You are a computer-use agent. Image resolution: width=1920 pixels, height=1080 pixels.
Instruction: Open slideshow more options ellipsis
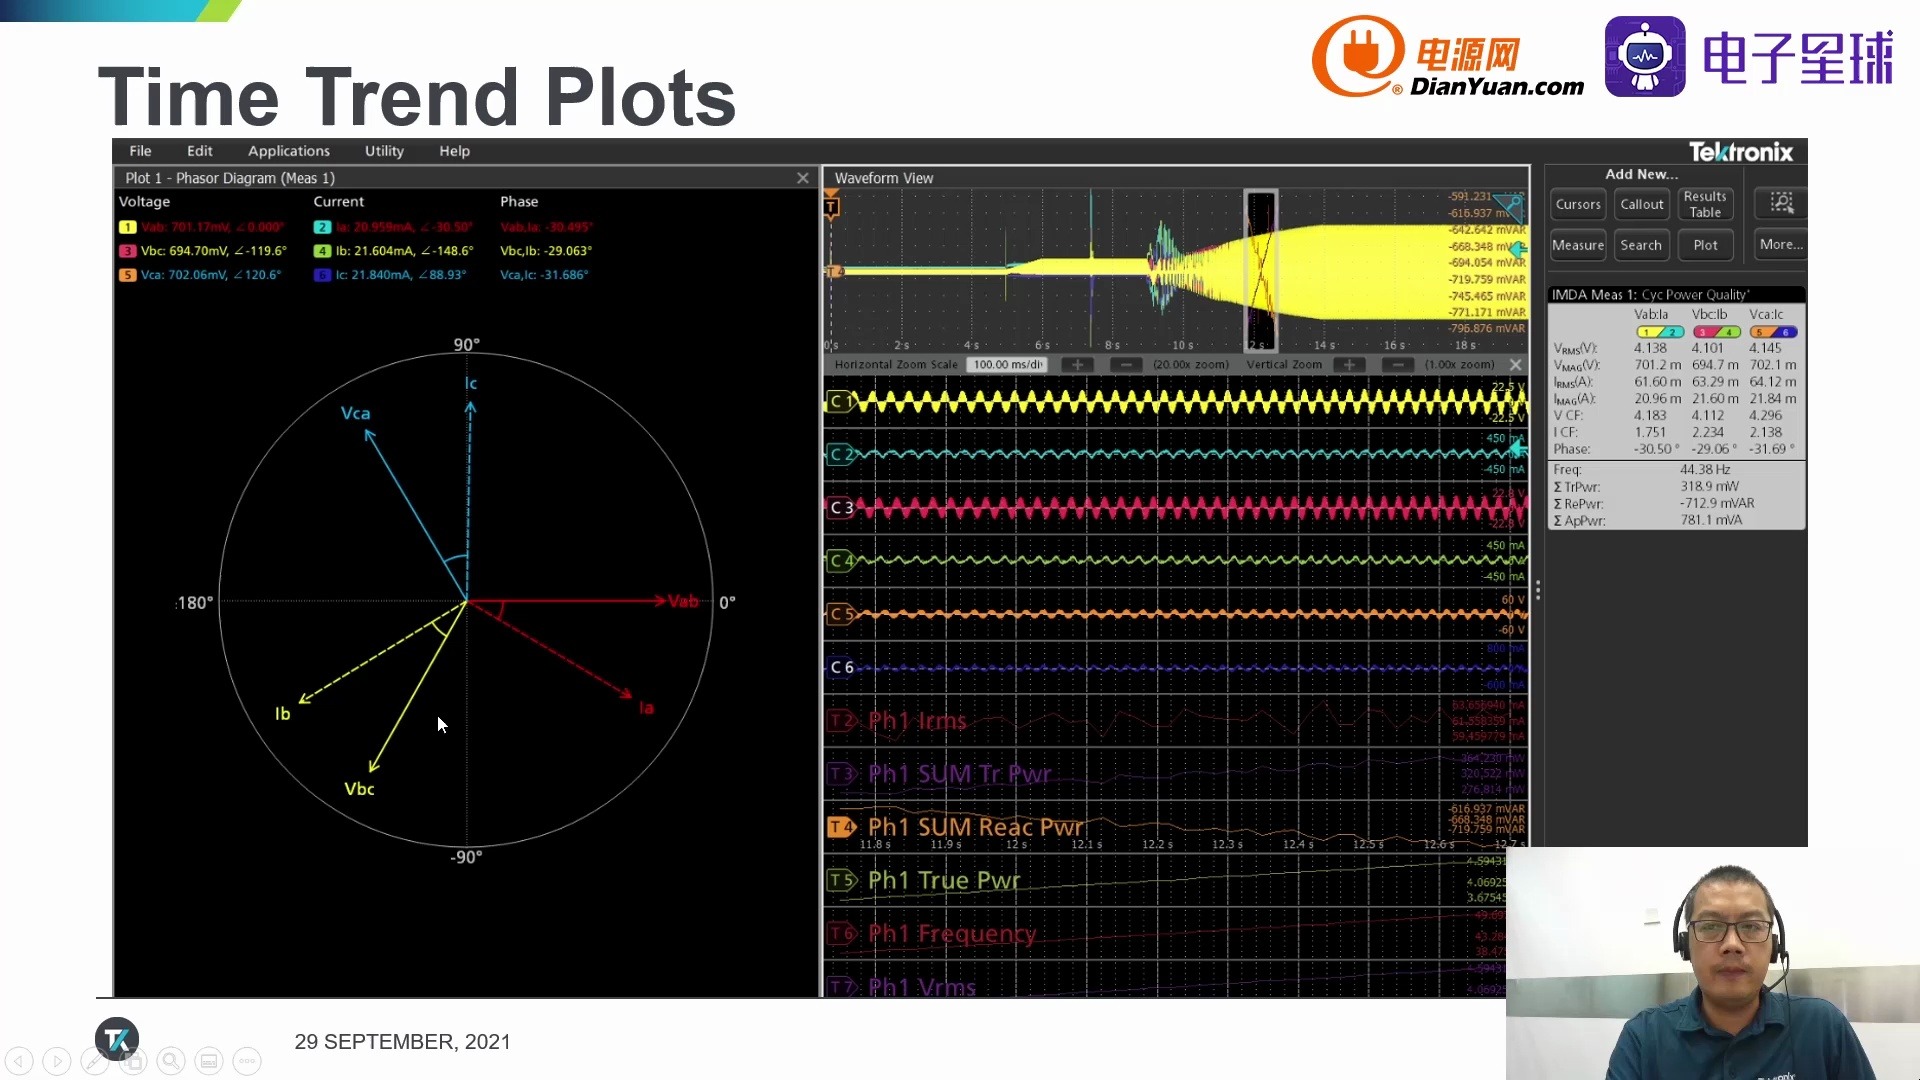pos(247,1061)
